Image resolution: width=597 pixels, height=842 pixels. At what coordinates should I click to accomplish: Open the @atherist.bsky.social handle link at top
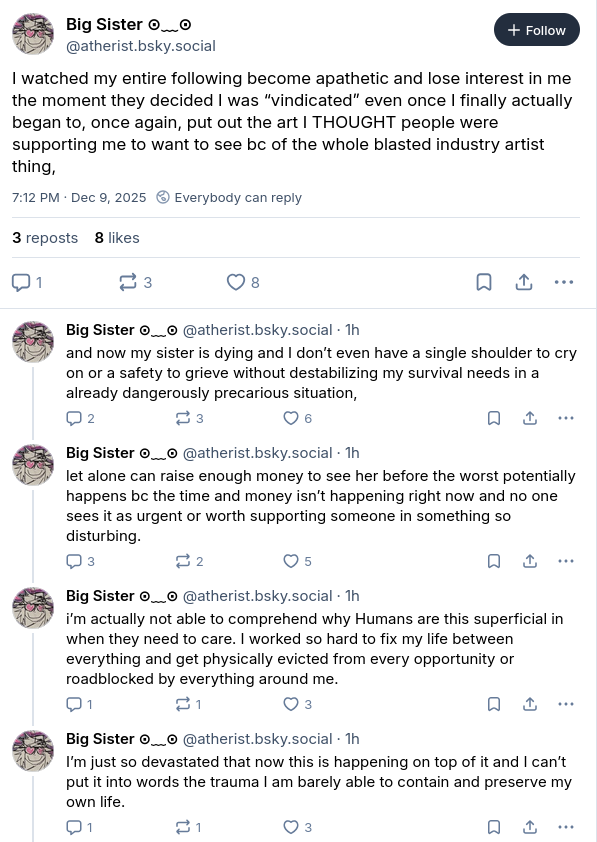click(x=141, y=46)
